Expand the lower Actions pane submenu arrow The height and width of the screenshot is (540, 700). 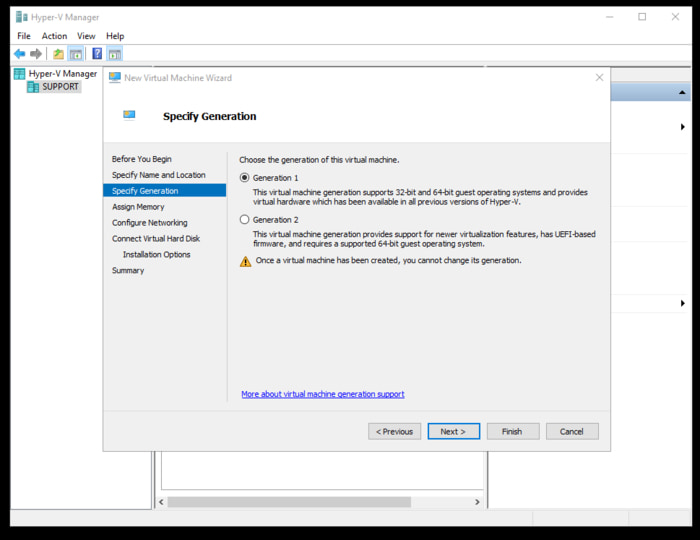683,303
